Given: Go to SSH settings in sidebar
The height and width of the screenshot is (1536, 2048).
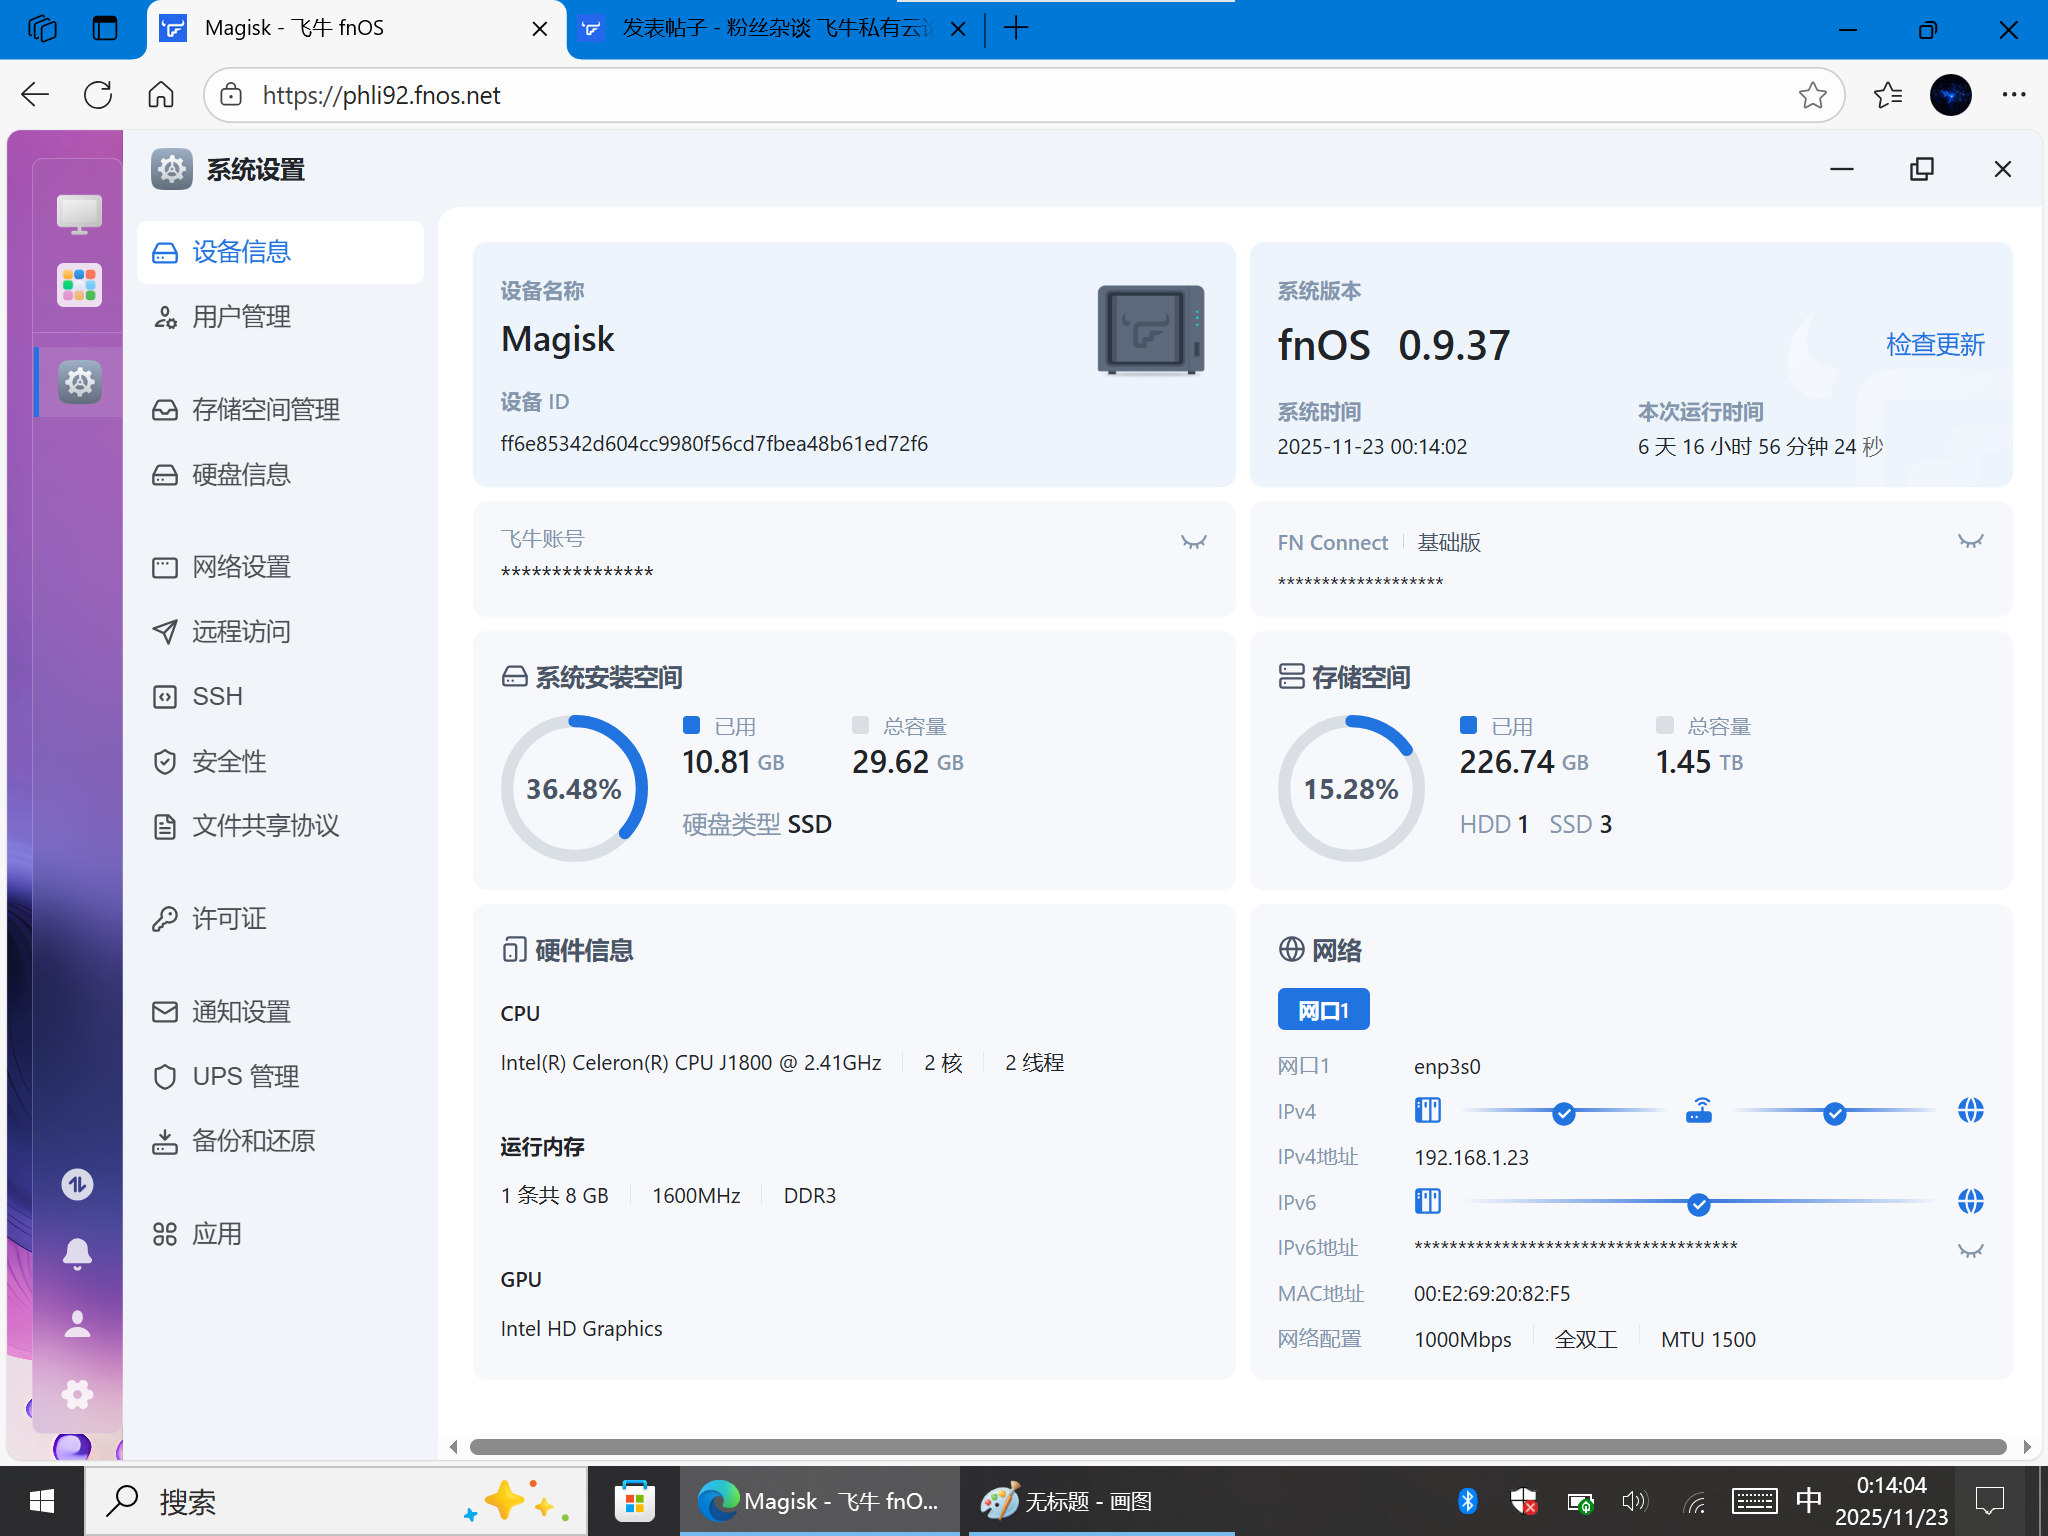Looking at the screenshot, I should 217,696.
